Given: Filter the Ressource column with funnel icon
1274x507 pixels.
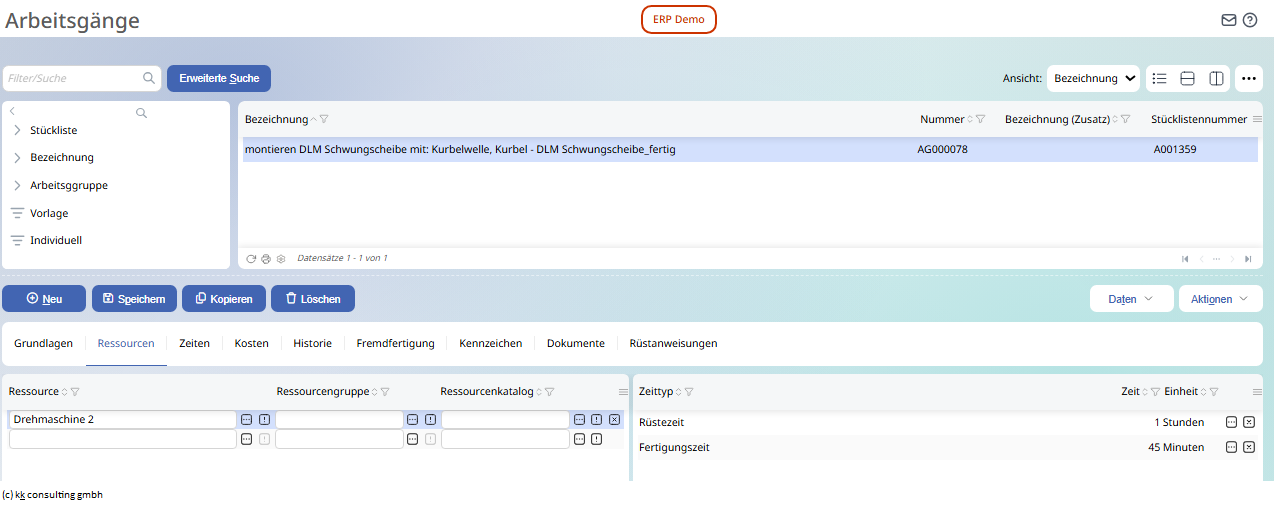Looking at the screenshot, I should tap(75, 392).
